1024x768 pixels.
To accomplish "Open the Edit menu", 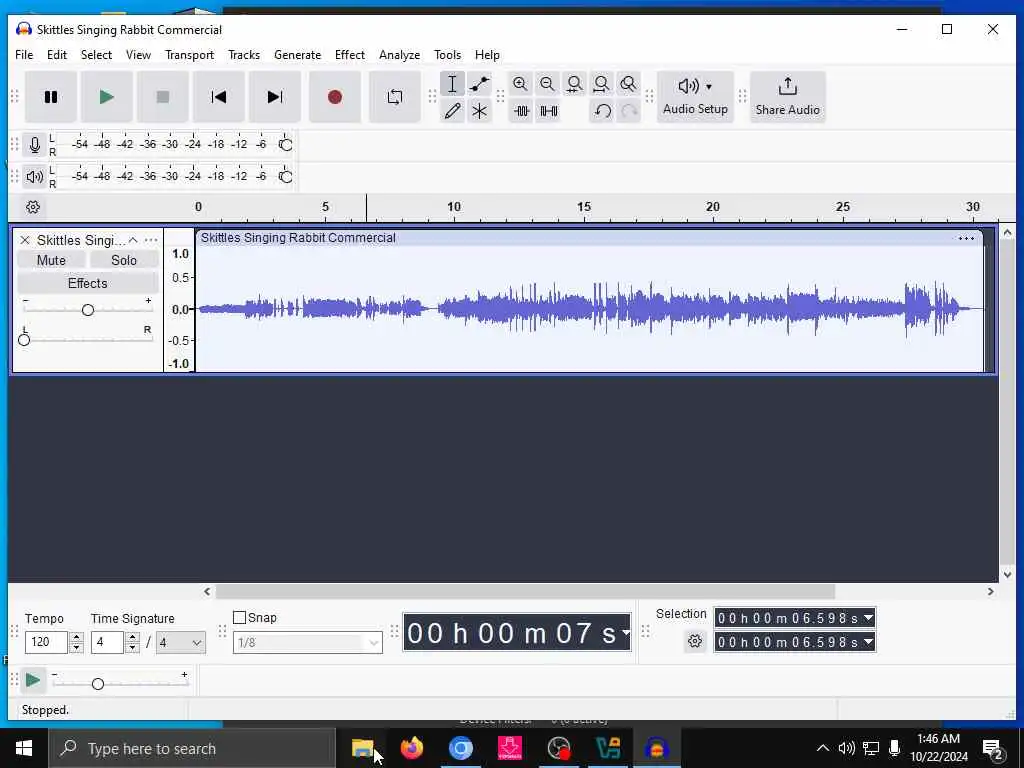I will 57,55.
